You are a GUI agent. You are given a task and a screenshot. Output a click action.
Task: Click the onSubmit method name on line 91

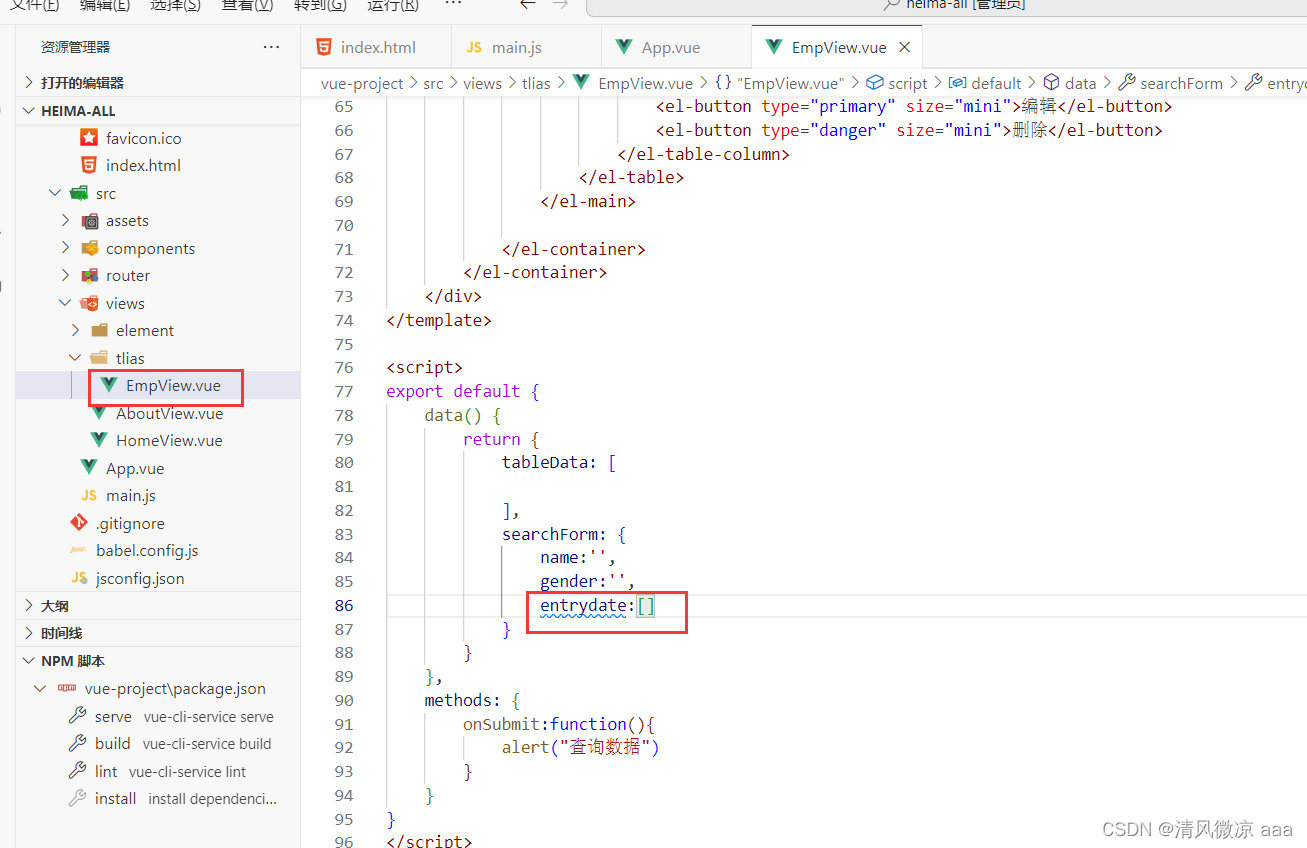pos(501,724)
